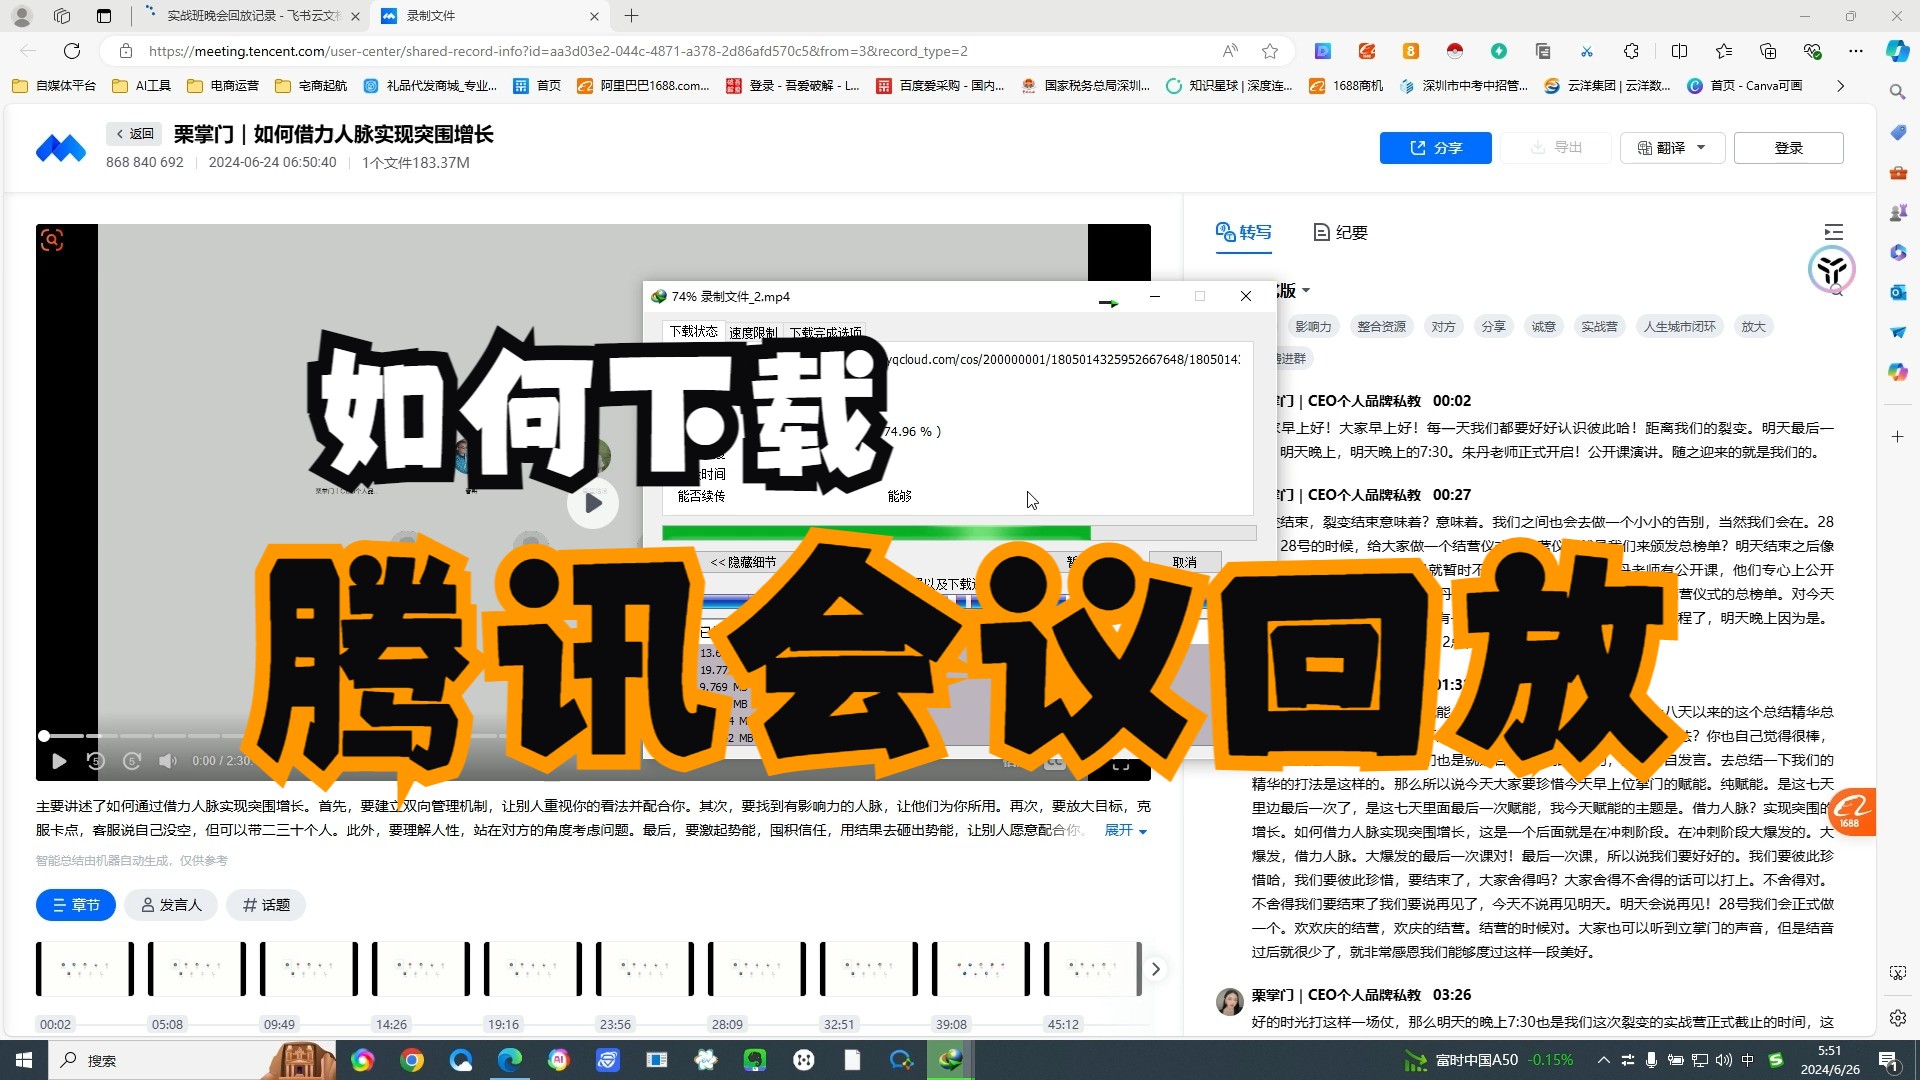The height and width of the screenshot is (1080, 1920).
Task: Open the Edge sidebar search icon
Action: tap(1897, 92)
